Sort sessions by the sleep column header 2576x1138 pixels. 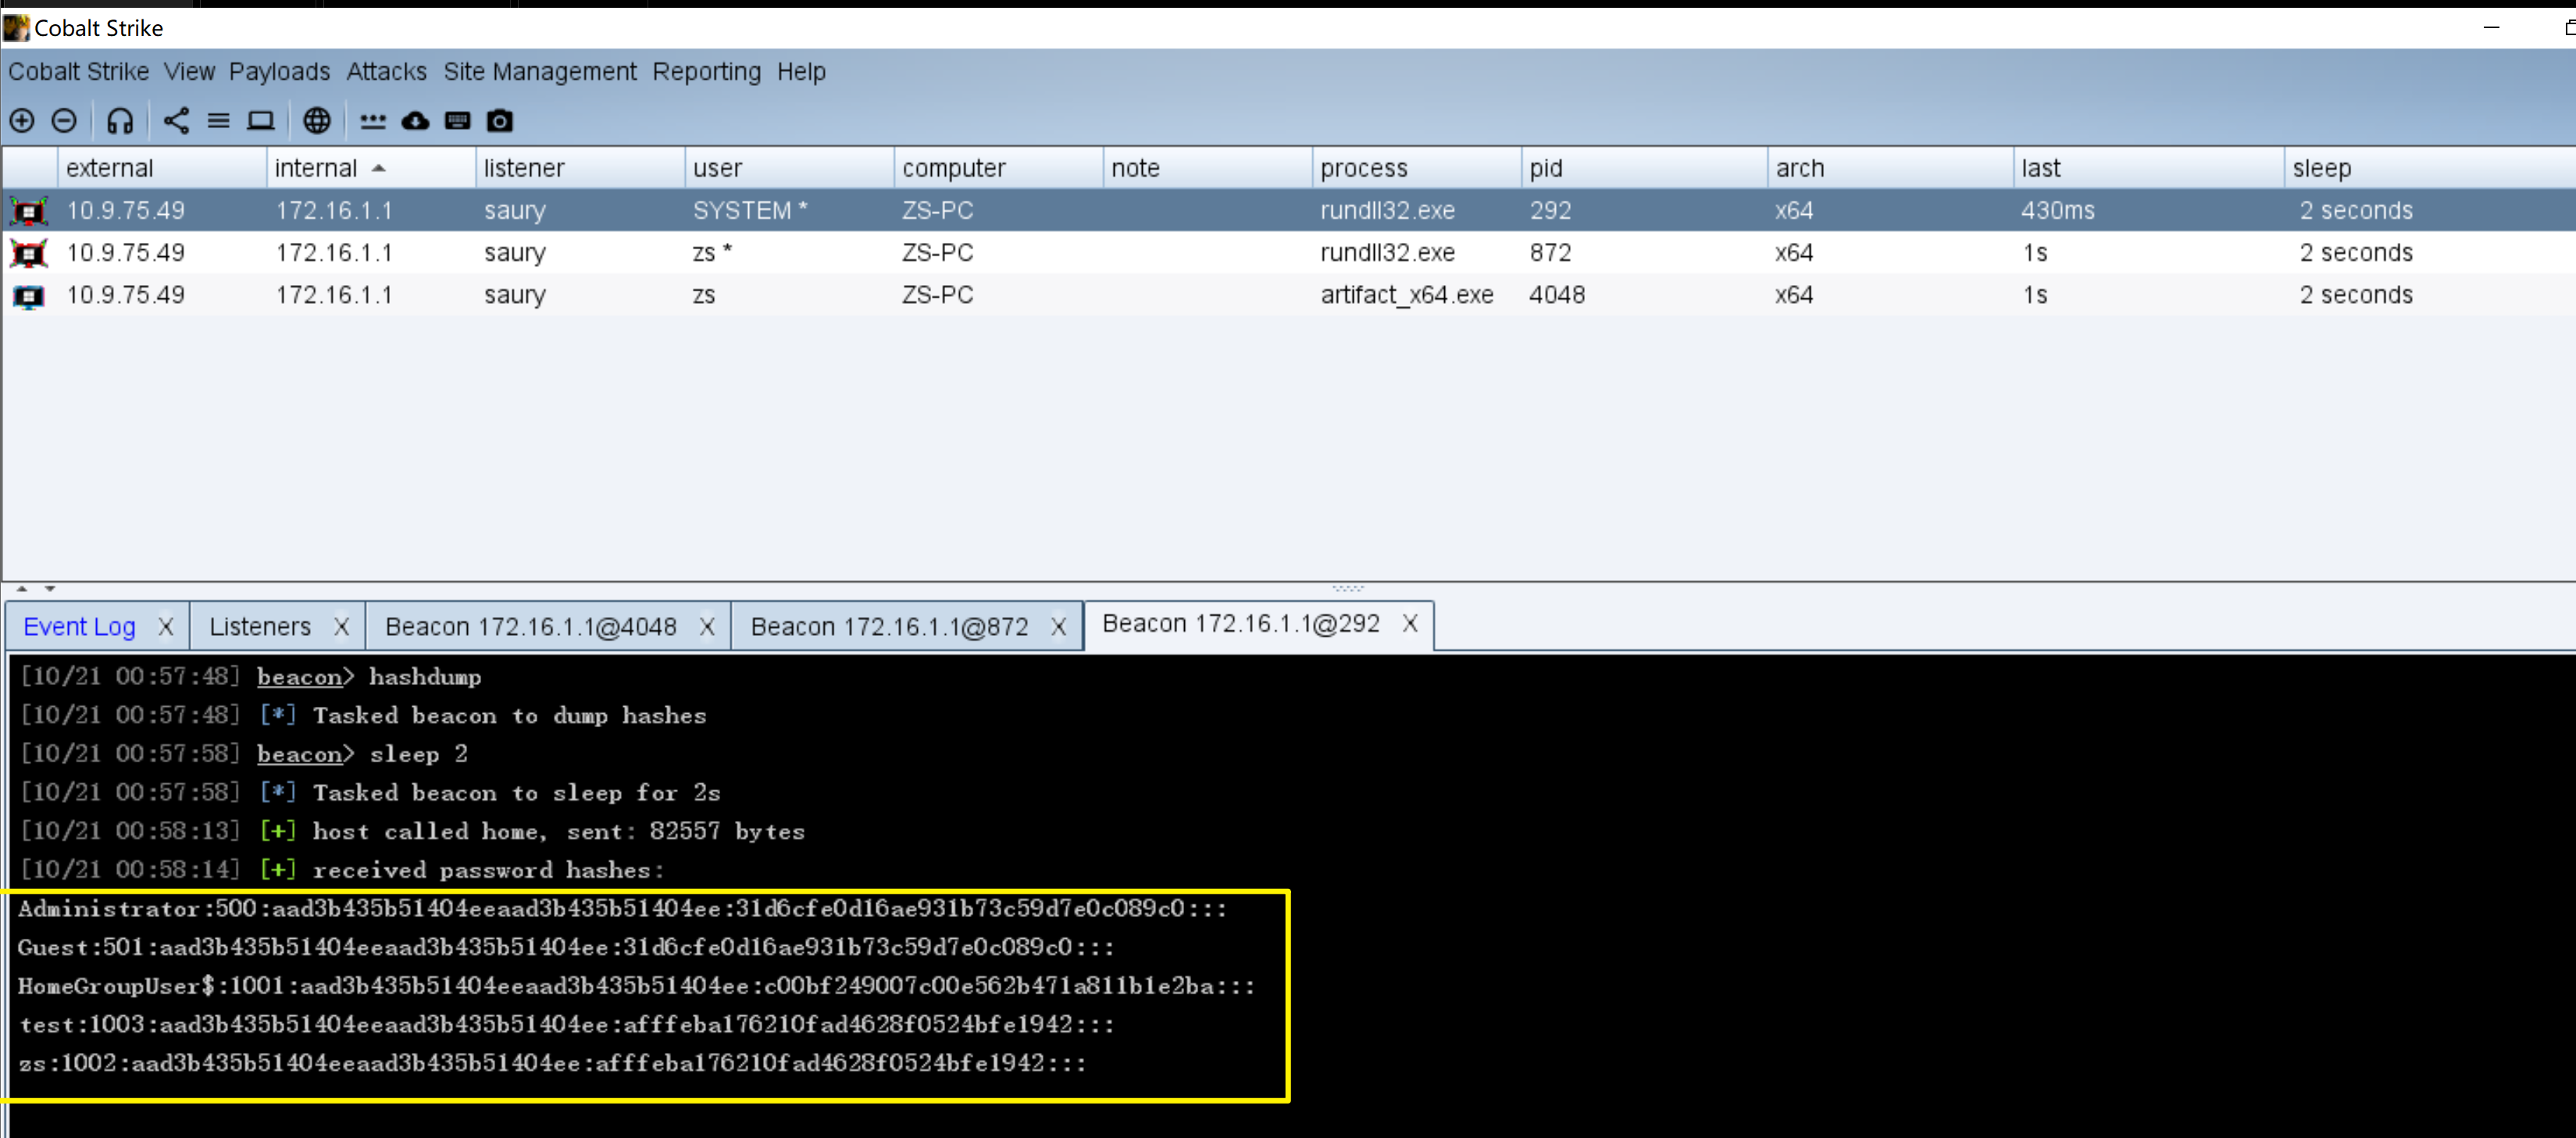[2430, 168]
